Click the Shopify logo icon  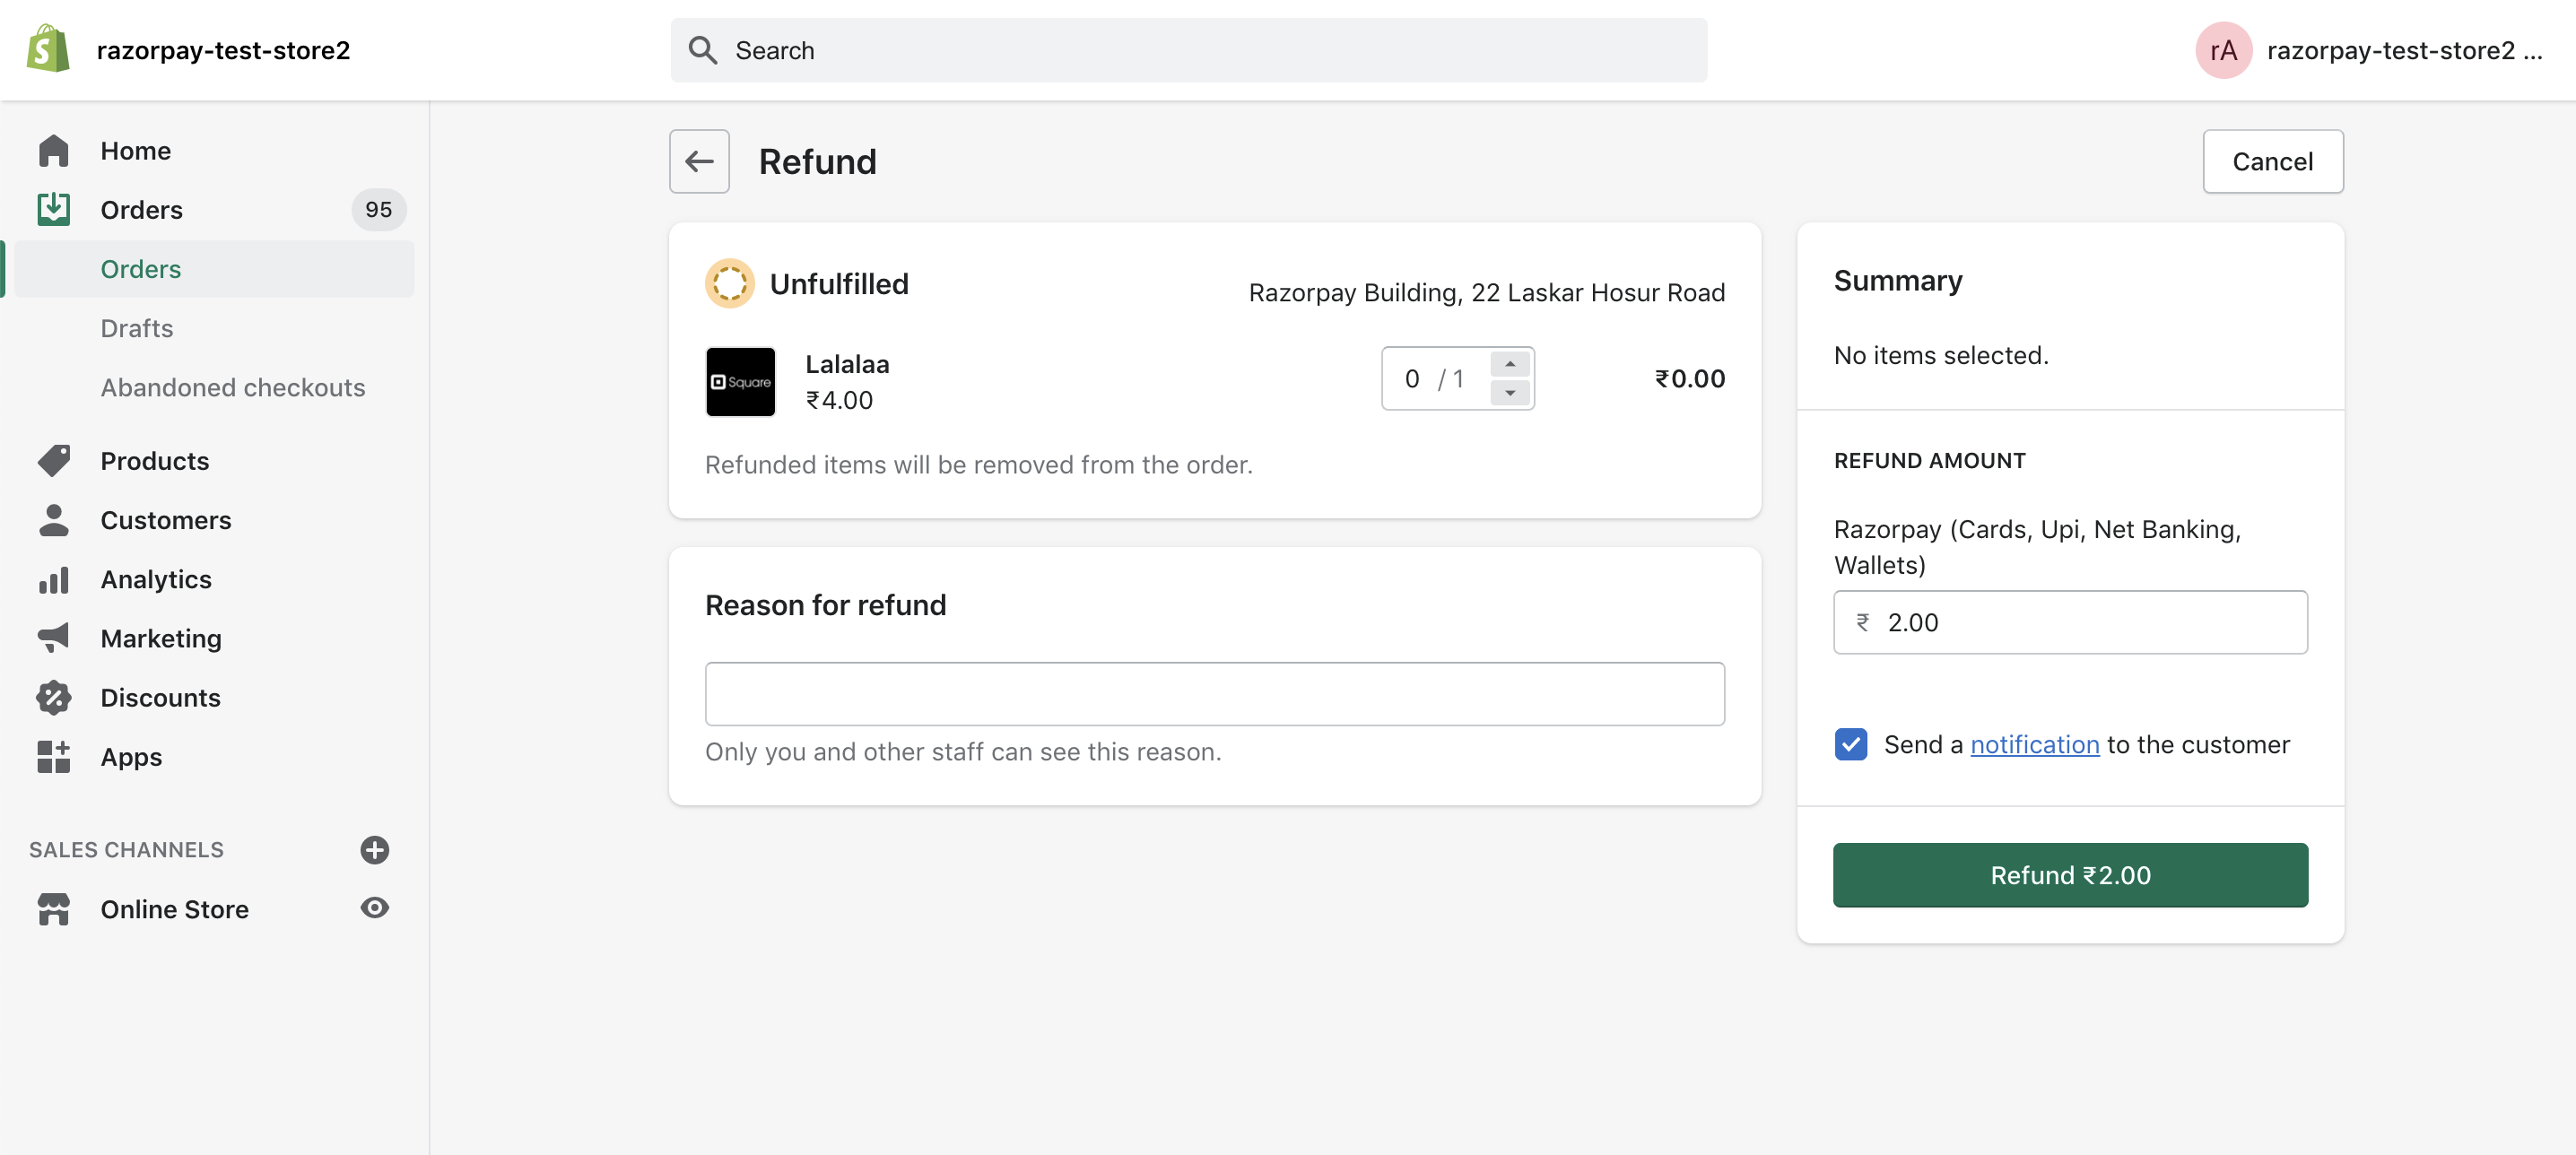pyautogui.click(x=48, y=49)
